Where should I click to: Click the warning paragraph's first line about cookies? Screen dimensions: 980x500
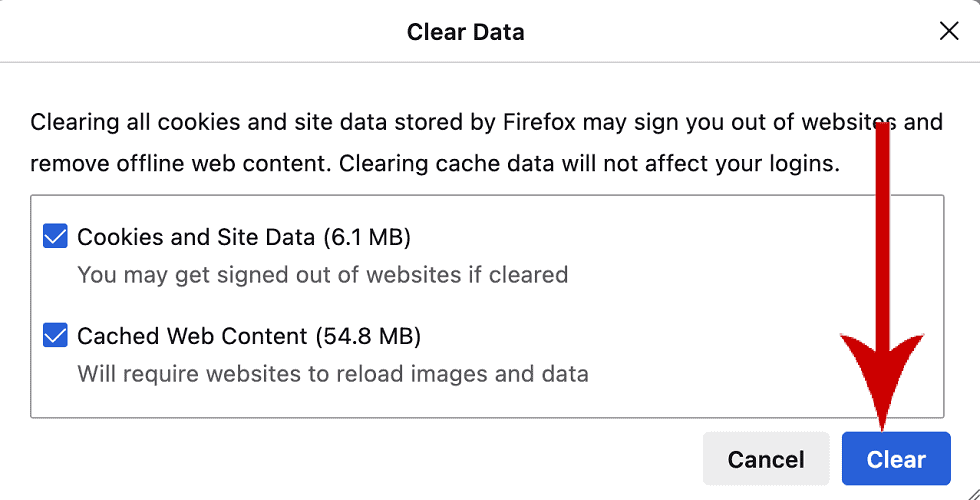coord(300,123)
